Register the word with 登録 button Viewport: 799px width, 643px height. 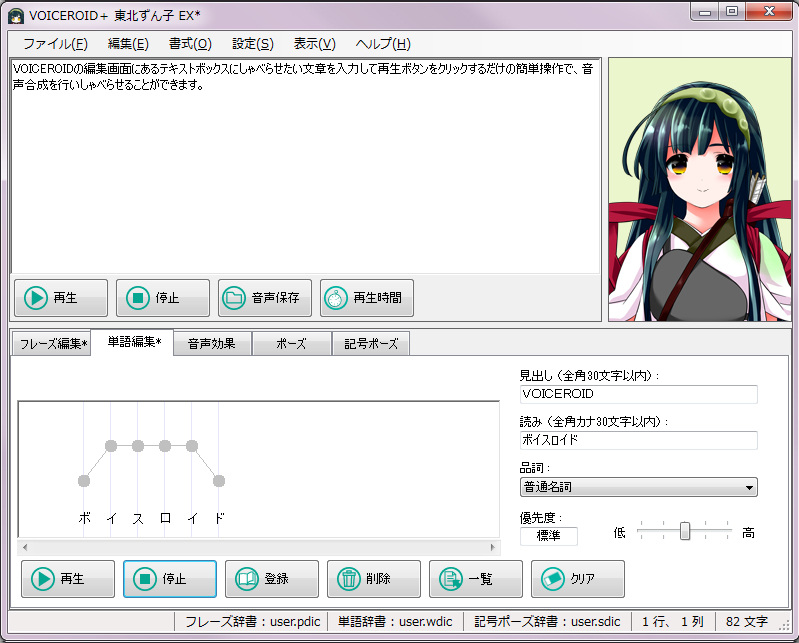(272, 579)
